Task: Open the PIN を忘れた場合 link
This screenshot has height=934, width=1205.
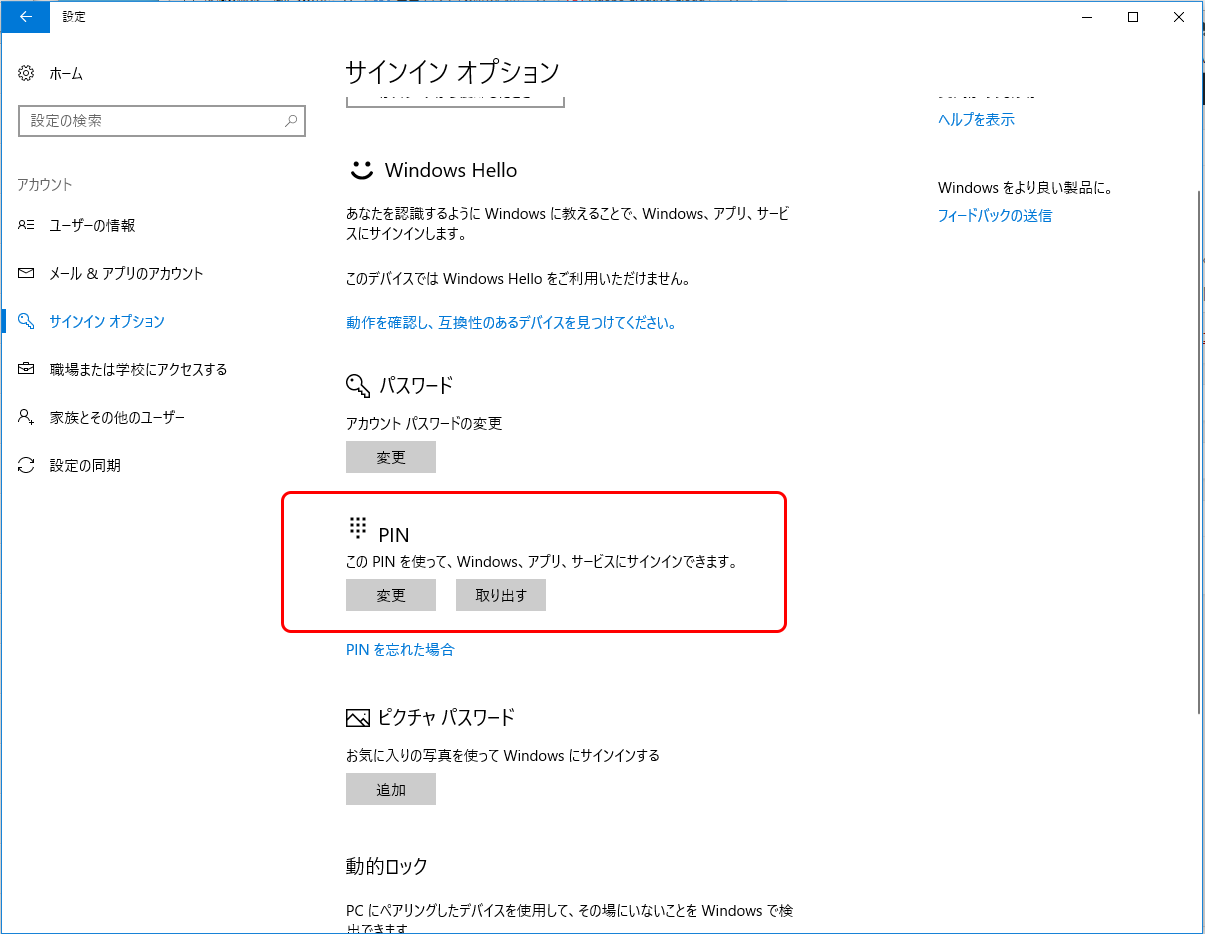Action: tap(400, 650)
